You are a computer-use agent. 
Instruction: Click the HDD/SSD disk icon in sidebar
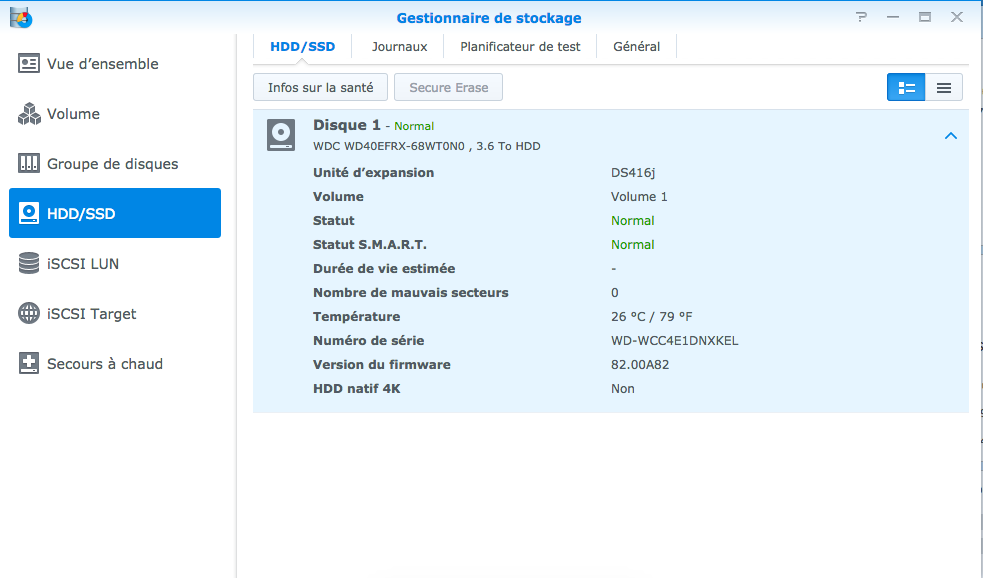pos(29,213)
